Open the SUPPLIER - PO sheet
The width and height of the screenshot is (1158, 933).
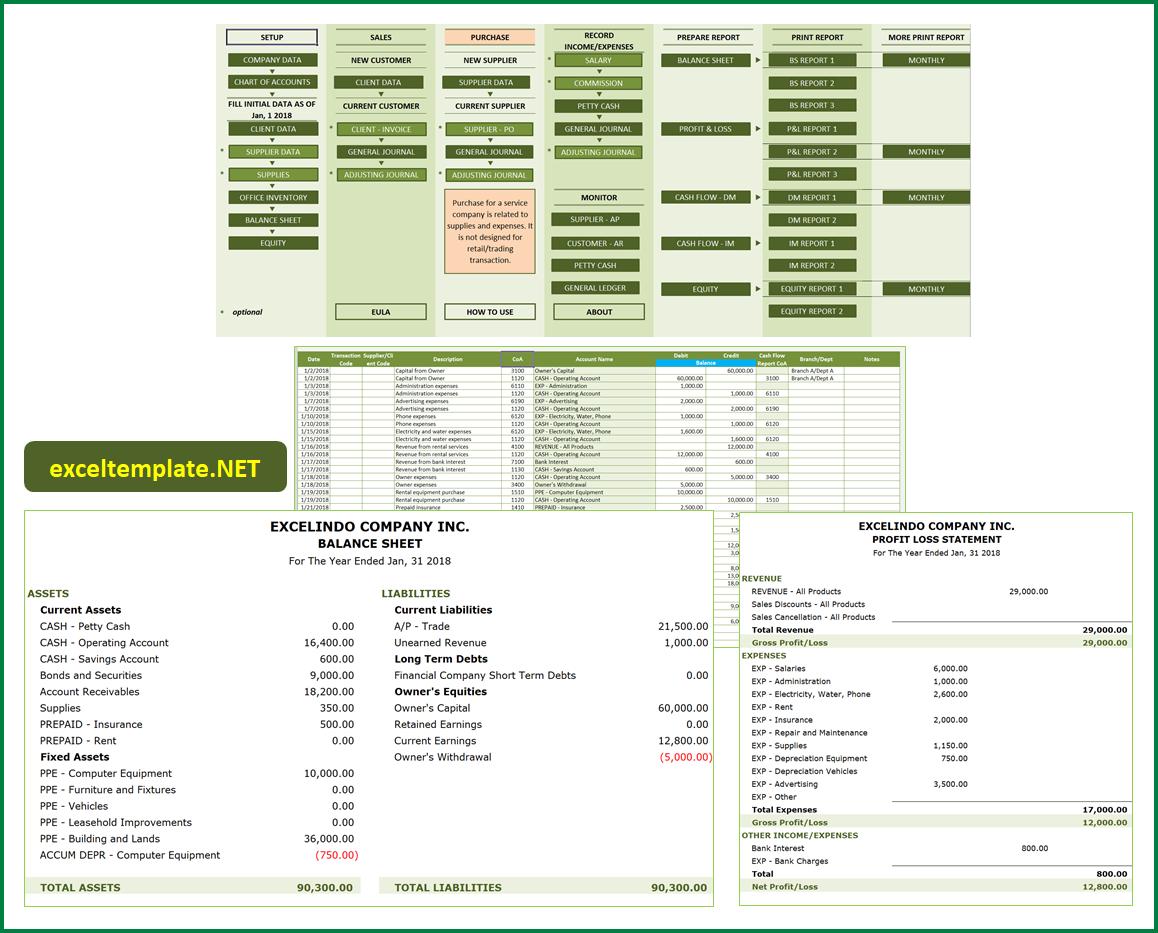tap(490, 129)
